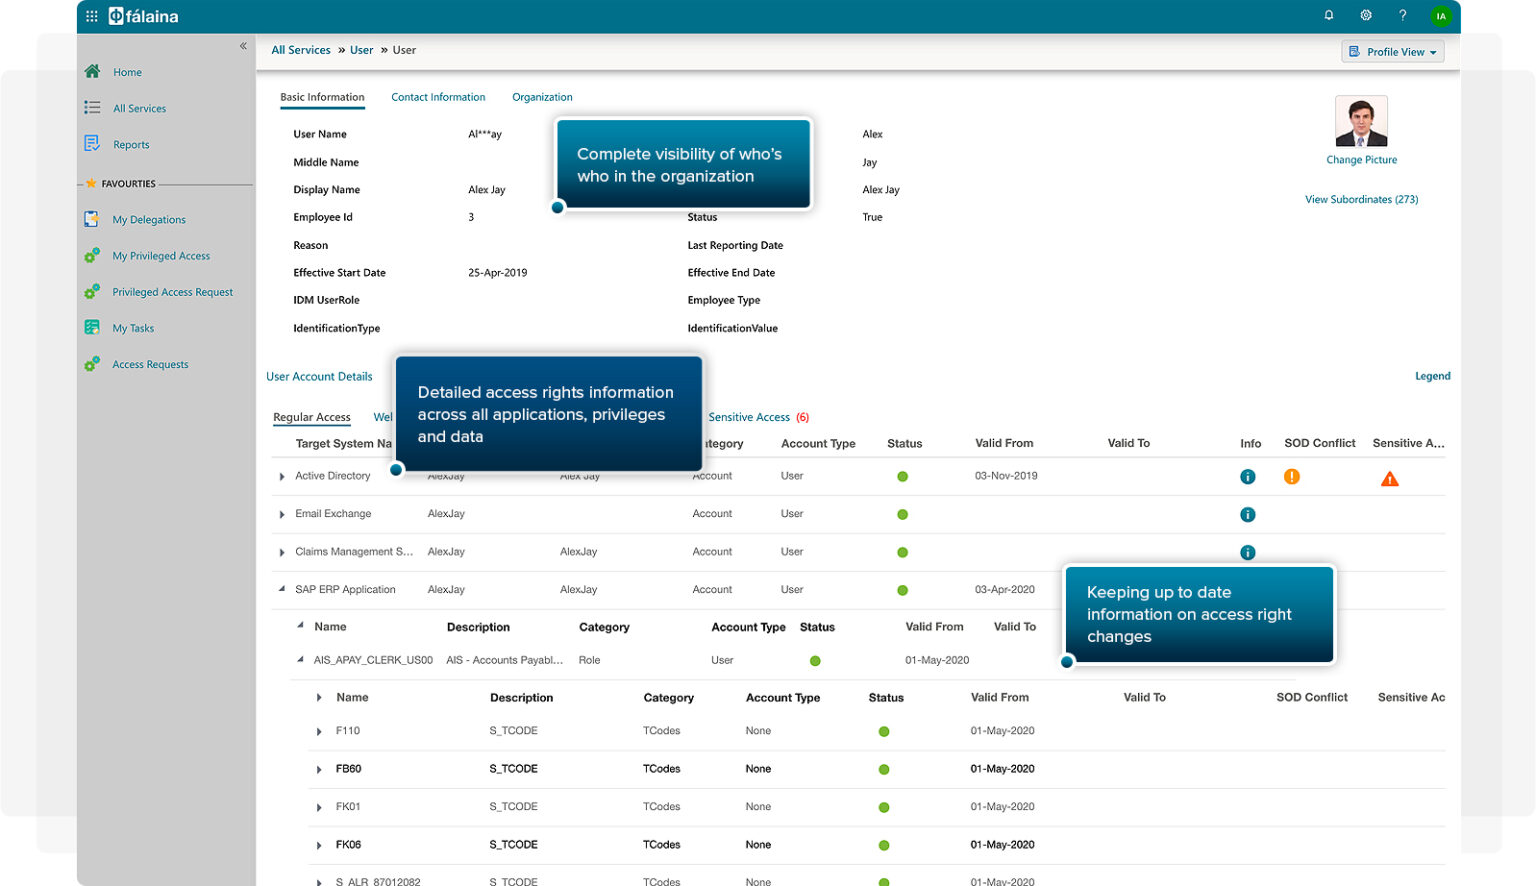Click the My Delegations icon

92,219
